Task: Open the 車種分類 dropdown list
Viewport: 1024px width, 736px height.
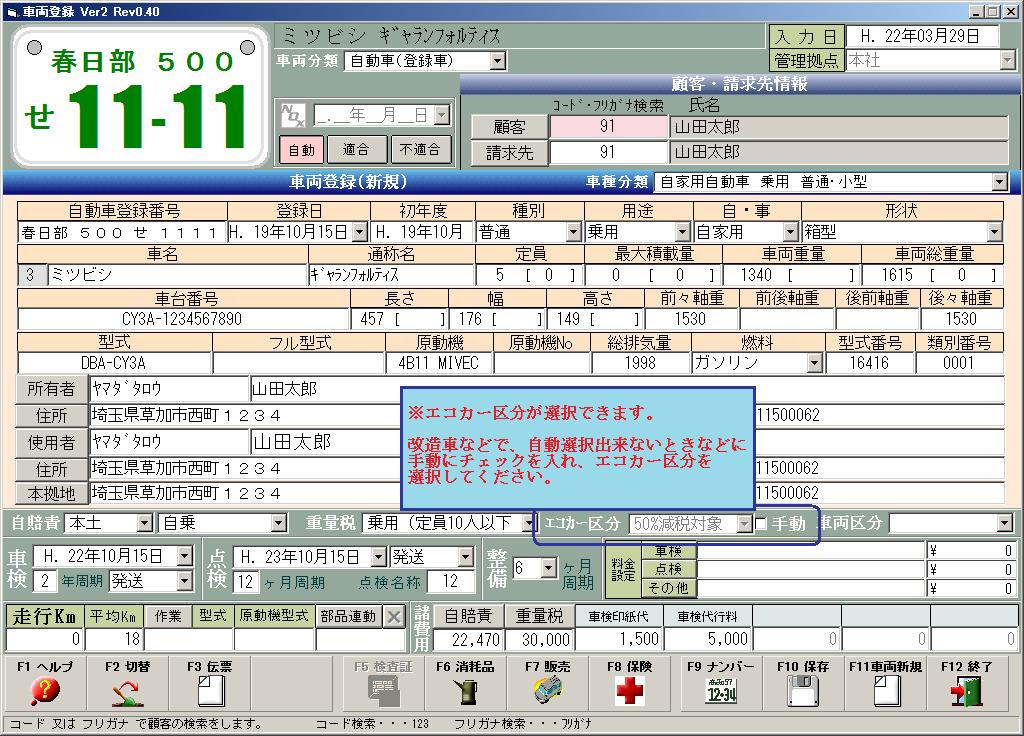Action: coord(998,182)
